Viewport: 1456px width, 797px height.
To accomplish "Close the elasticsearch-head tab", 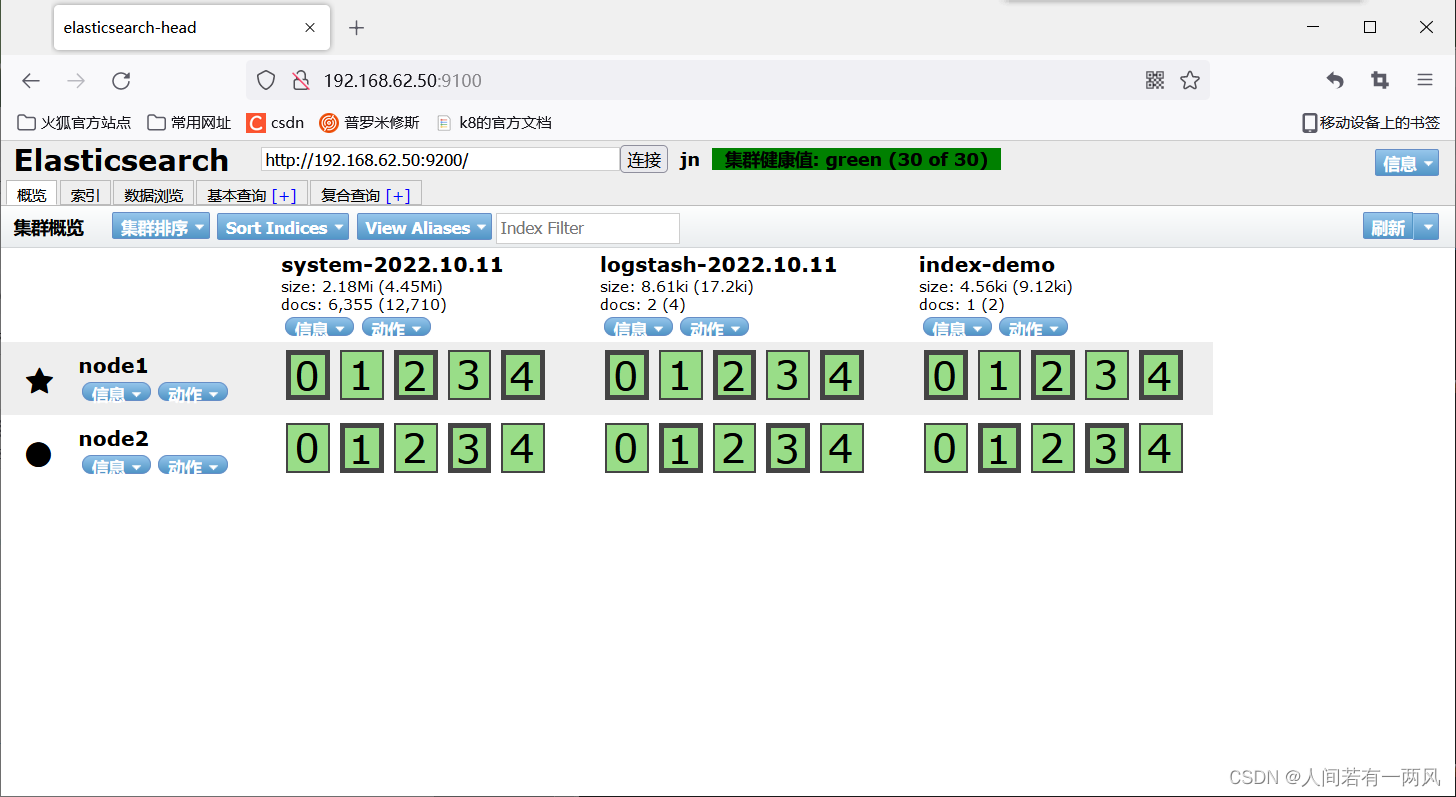I will [x=311, y=28].
